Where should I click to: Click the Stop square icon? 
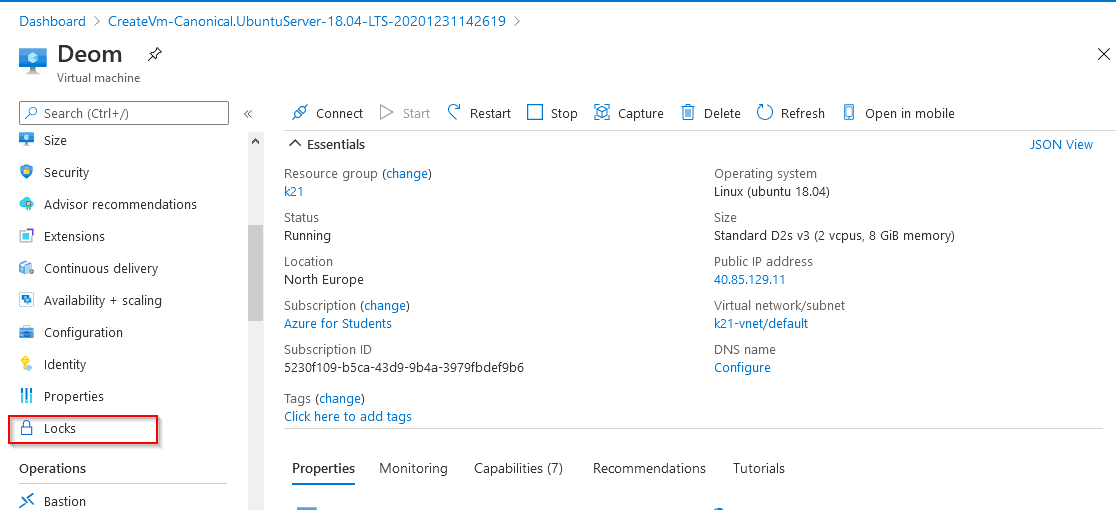[535, 112]
